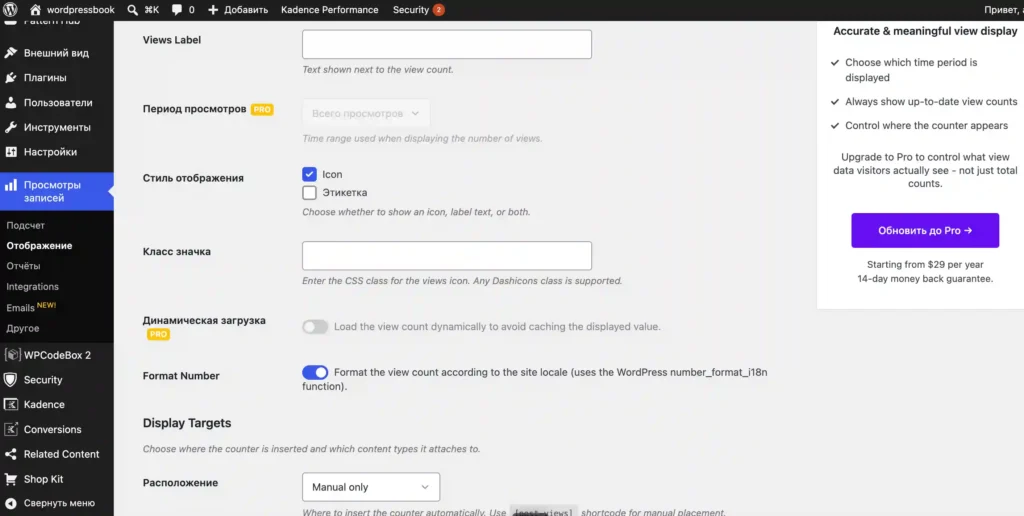Open the Расположение Manual only dropdown
The width and height of the screenshot is (1024, 516).
tap(371, 487)
